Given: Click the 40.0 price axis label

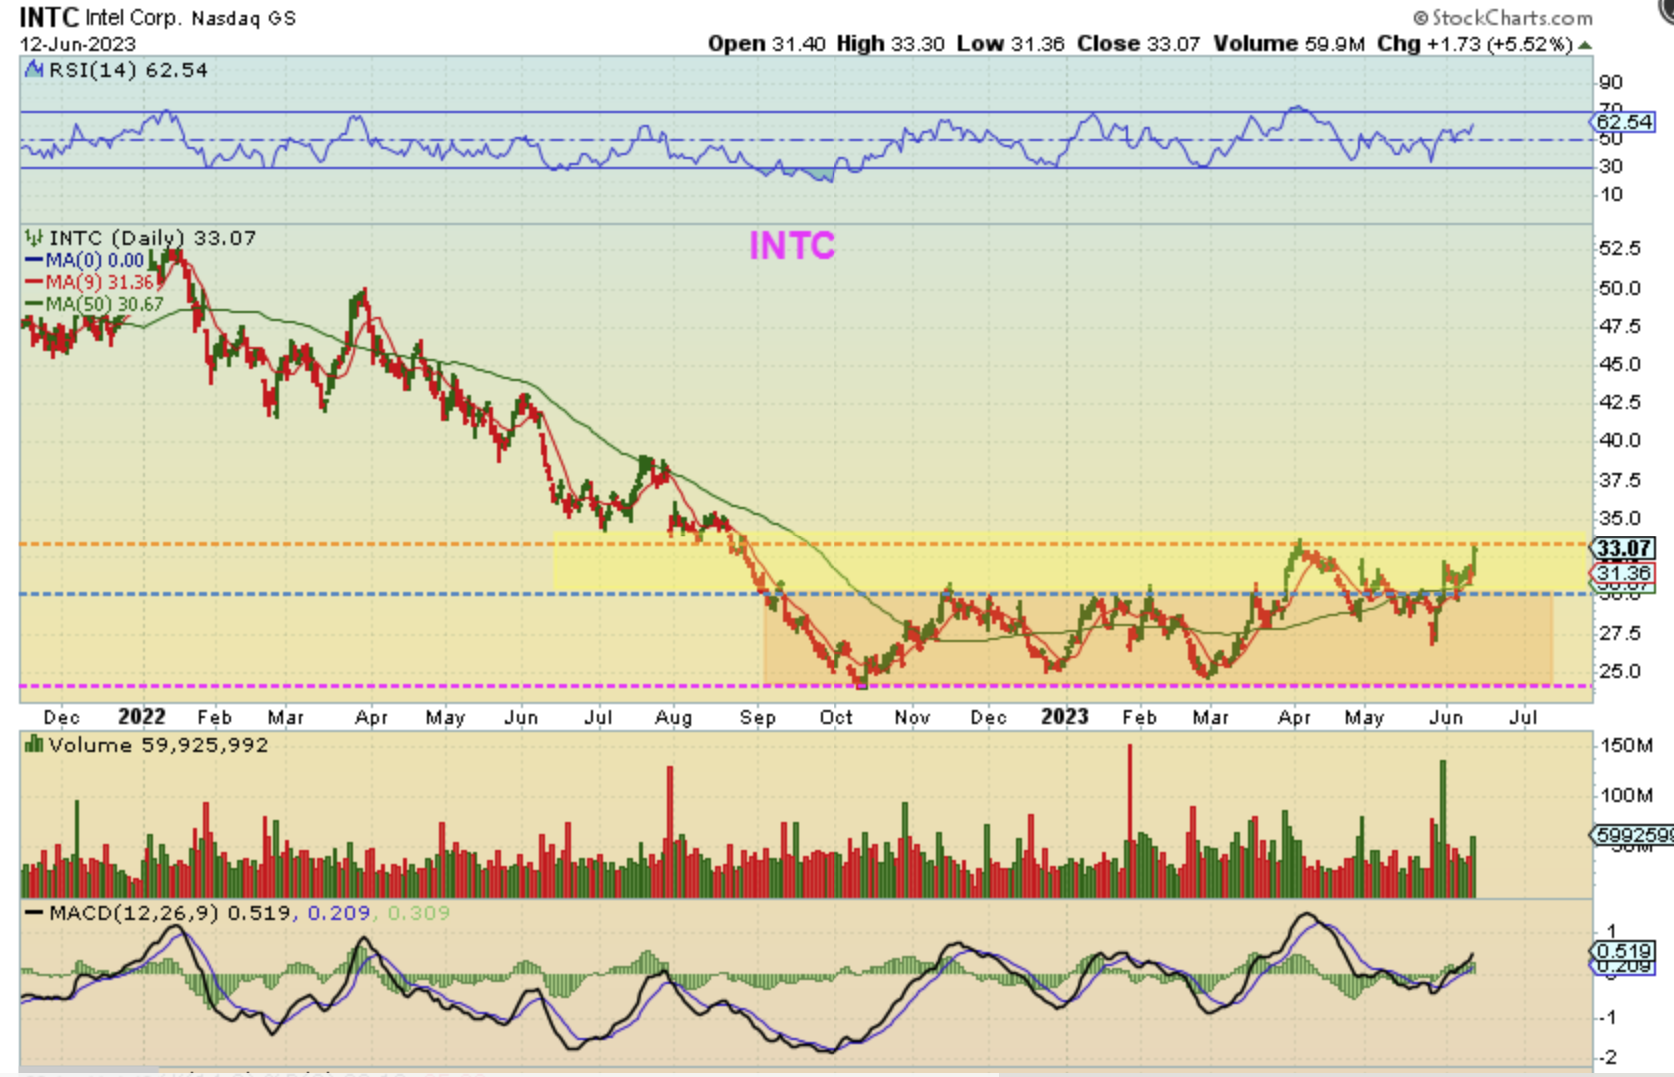Looking at the screenshot, I should 1620,440.
